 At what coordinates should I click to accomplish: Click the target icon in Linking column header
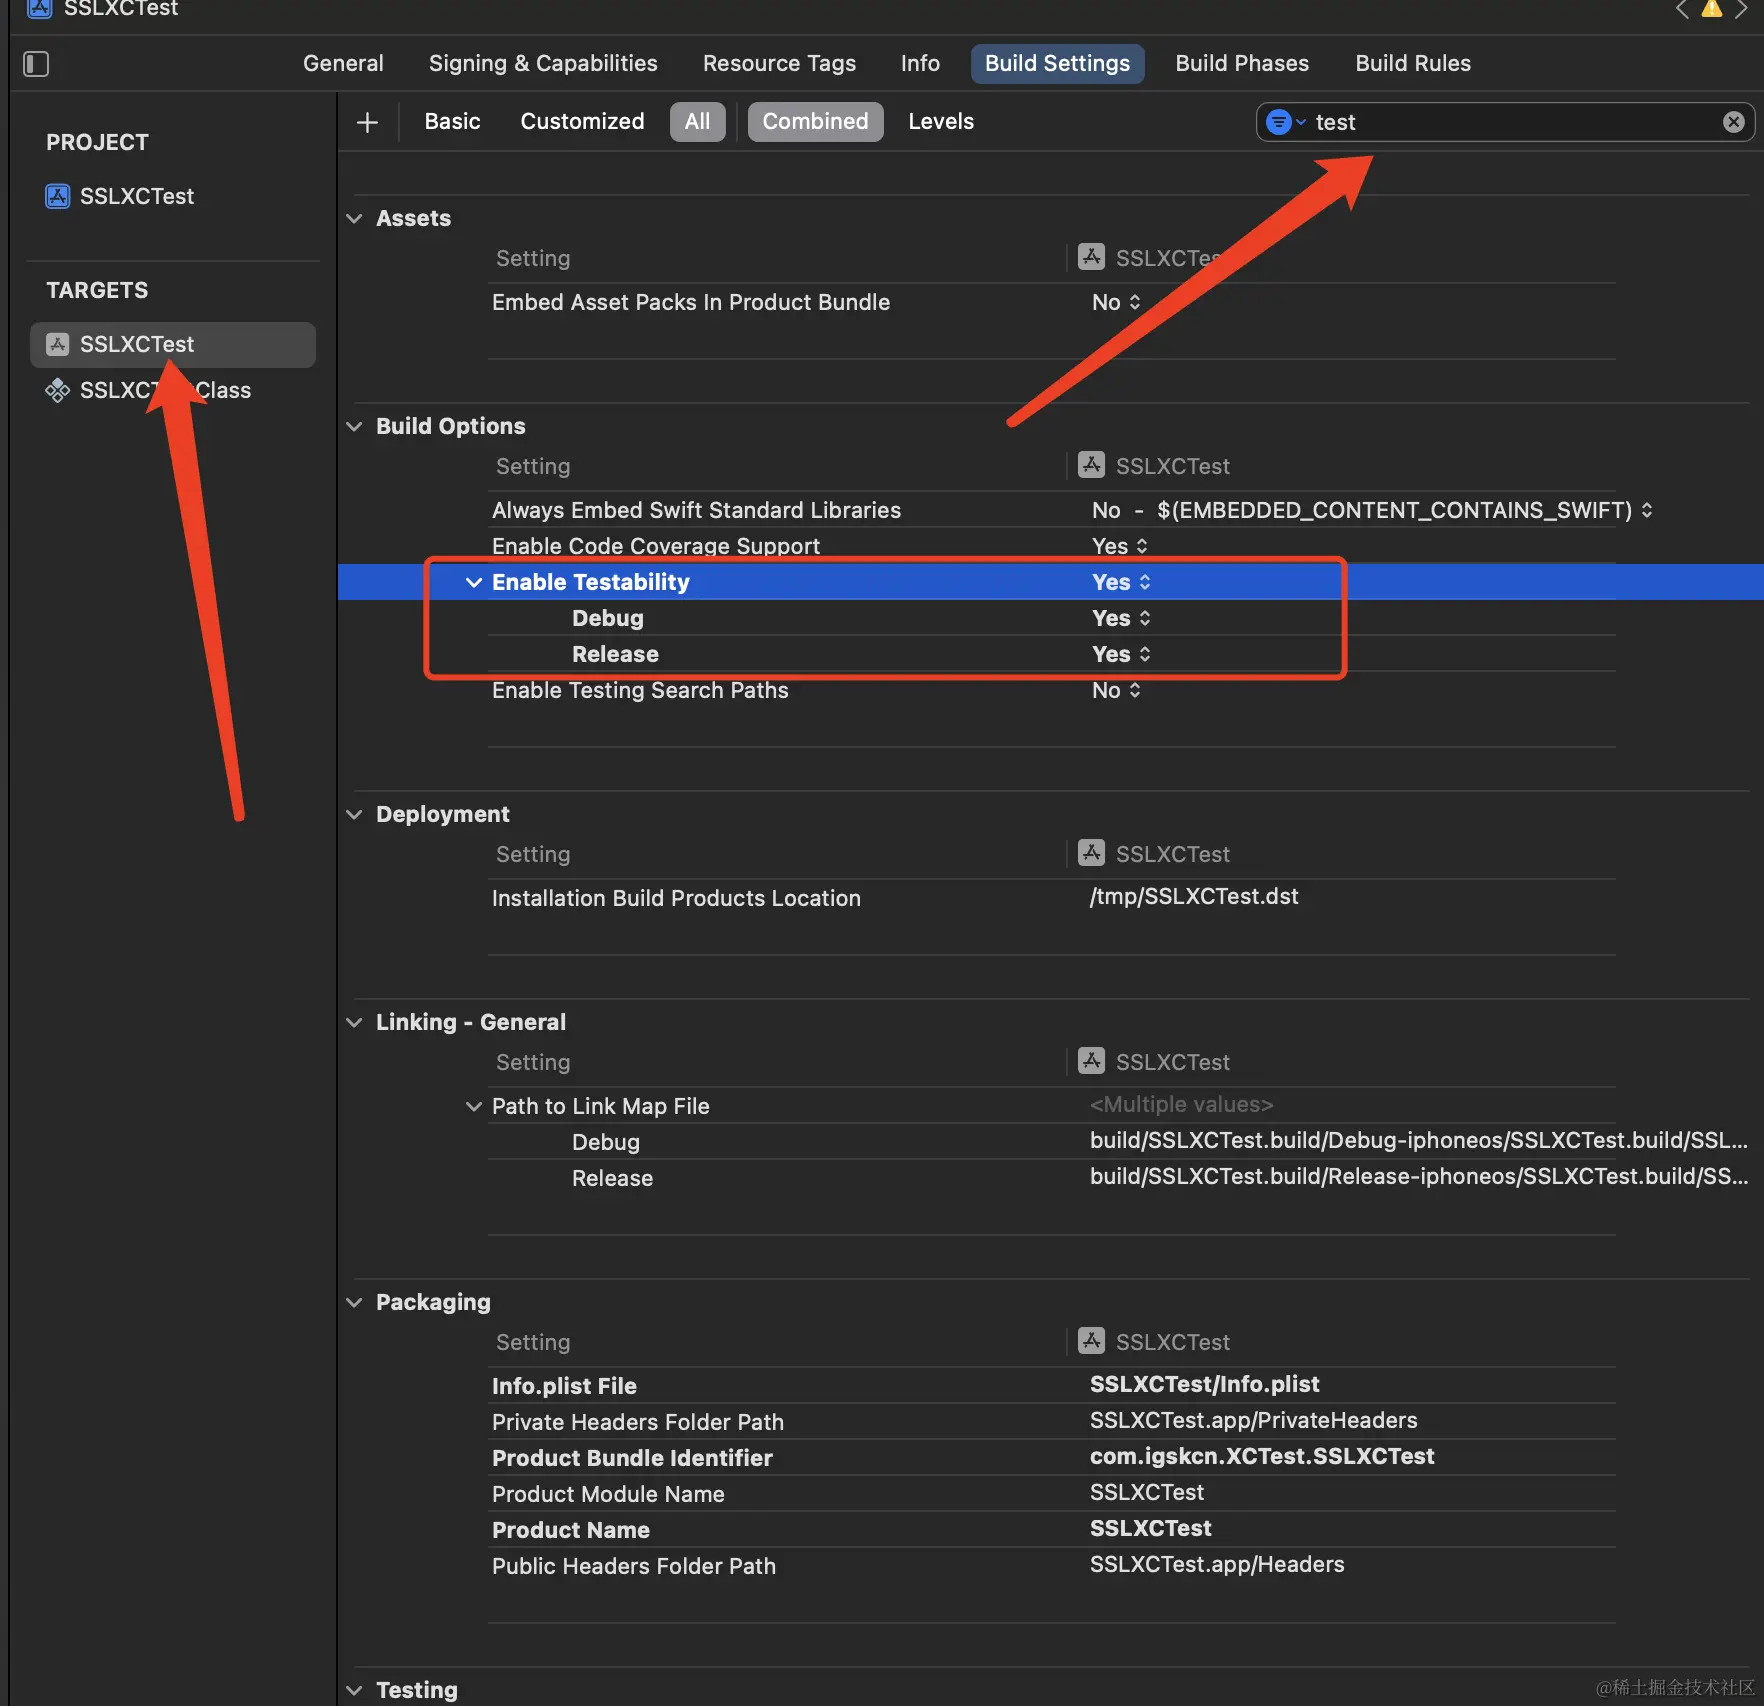[1091, 1061]
